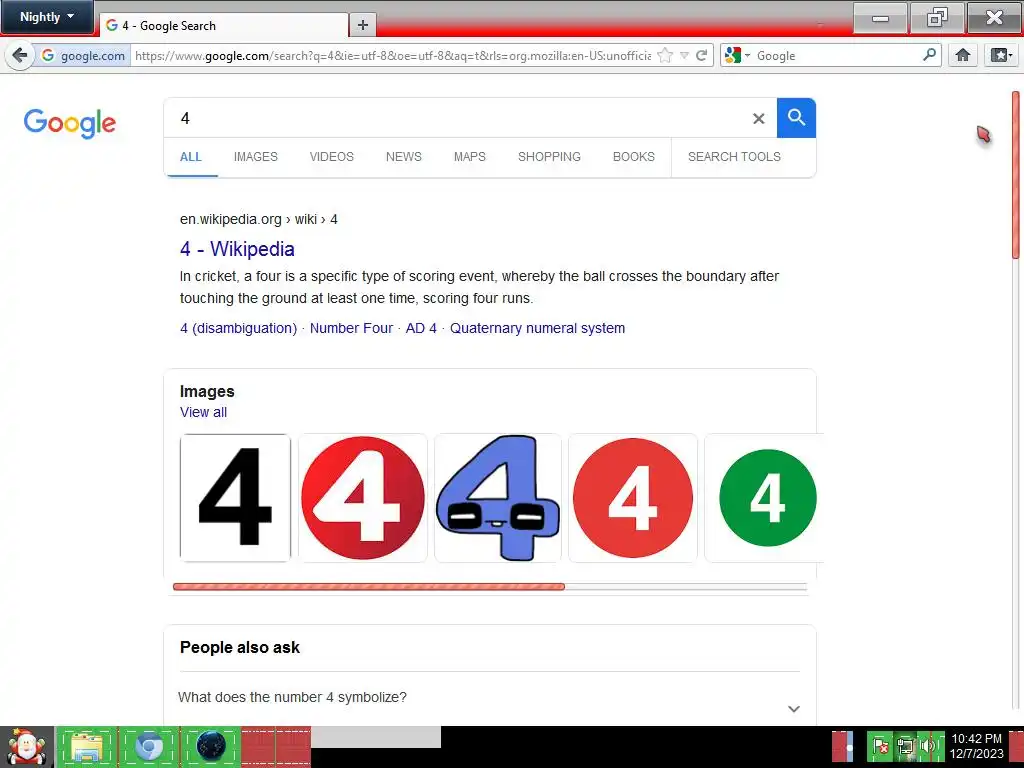
Task: Click the page vertical scrollbar thumb
Action: pos(1016,175)
